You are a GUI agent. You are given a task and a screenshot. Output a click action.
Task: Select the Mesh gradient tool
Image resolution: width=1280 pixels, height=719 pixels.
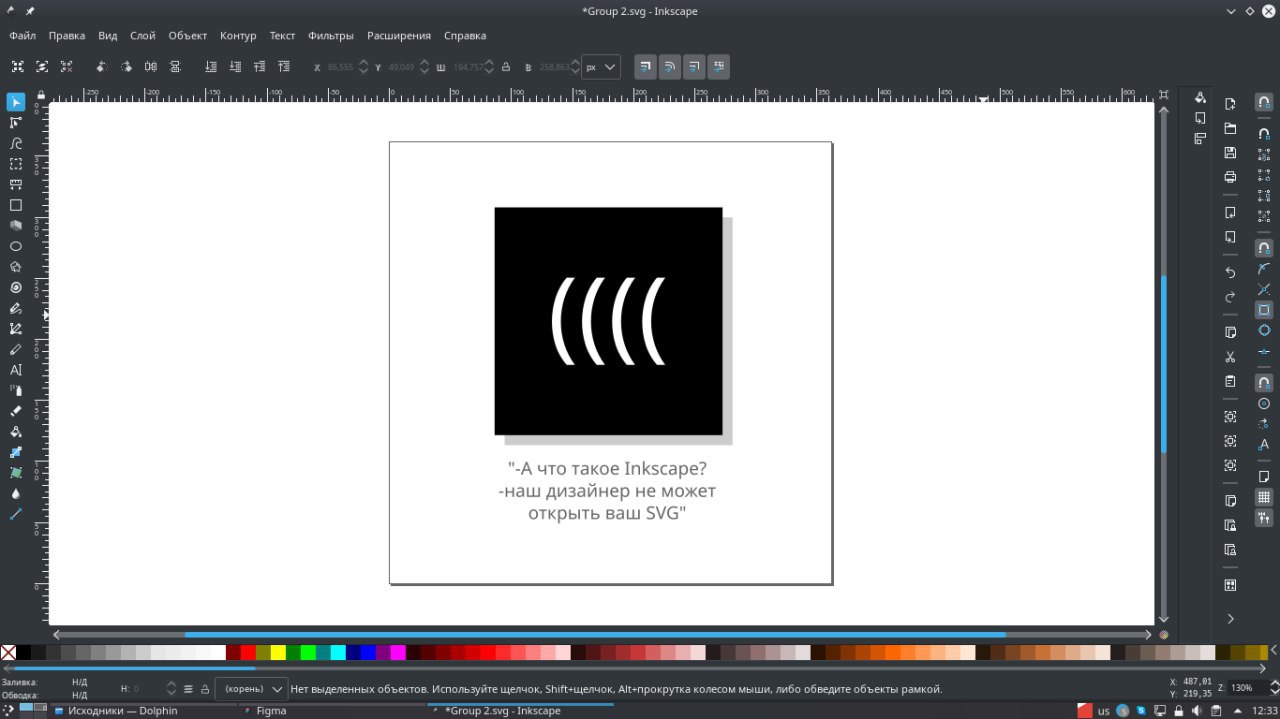(16, 472)
